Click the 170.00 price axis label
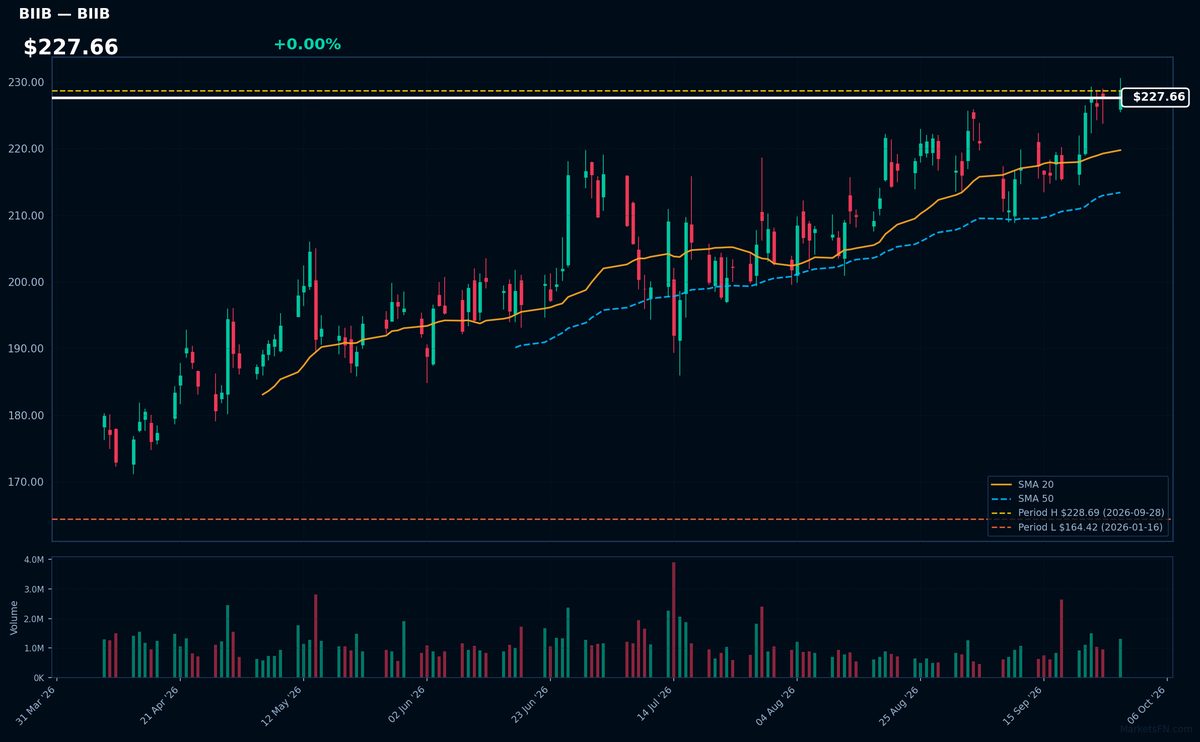 tap(27, 482)
